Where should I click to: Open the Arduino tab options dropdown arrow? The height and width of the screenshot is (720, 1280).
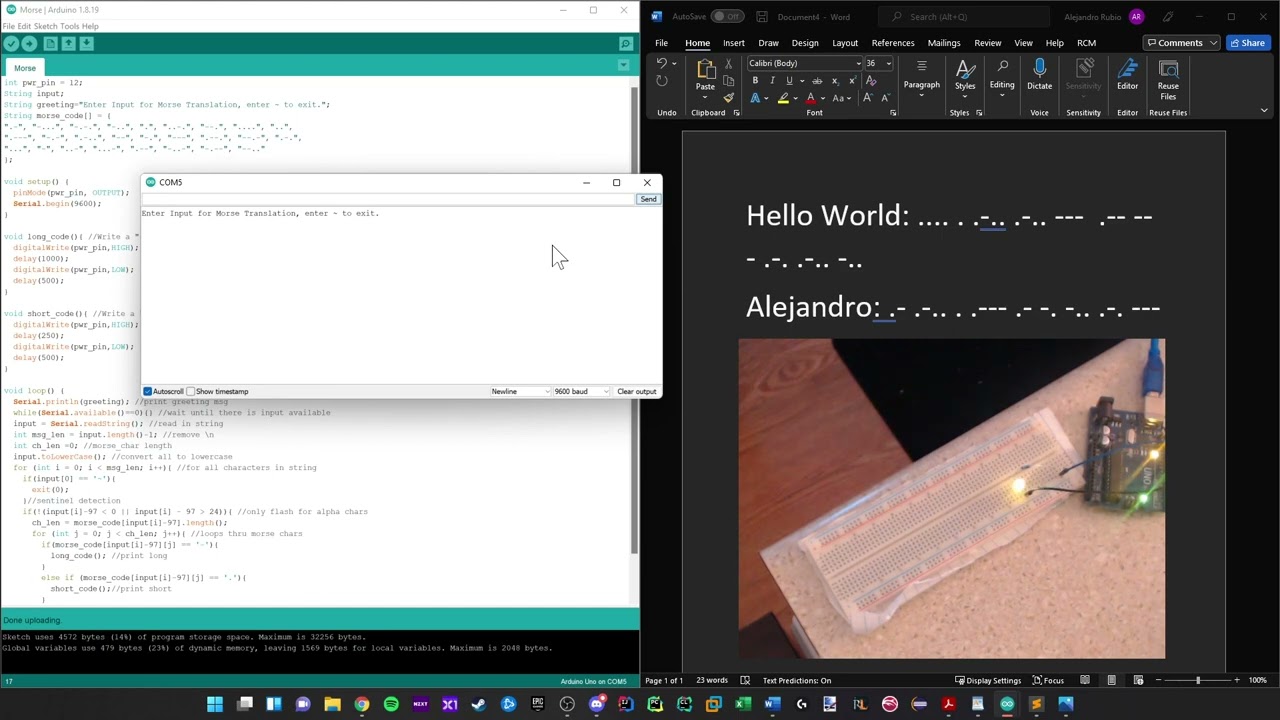624,66
